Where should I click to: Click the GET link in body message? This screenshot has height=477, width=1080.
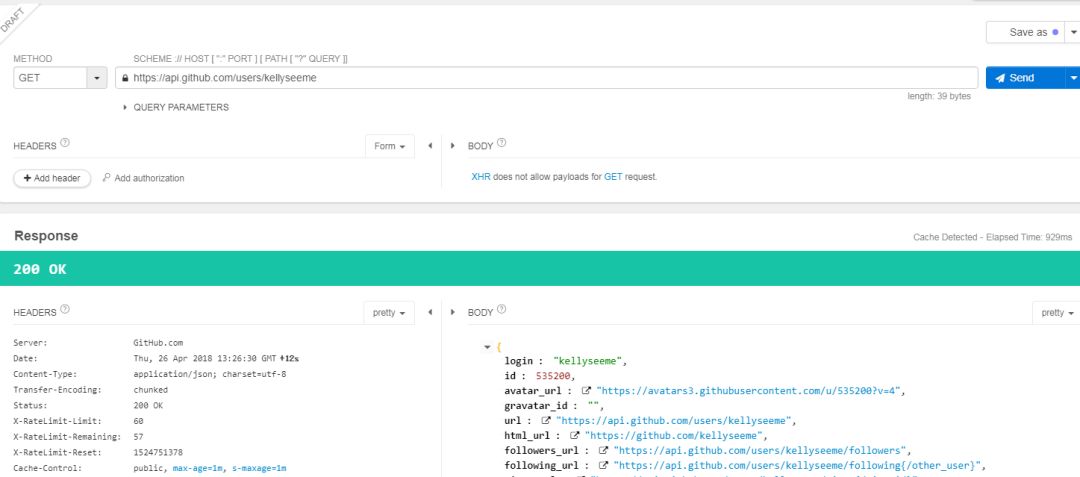613,177
